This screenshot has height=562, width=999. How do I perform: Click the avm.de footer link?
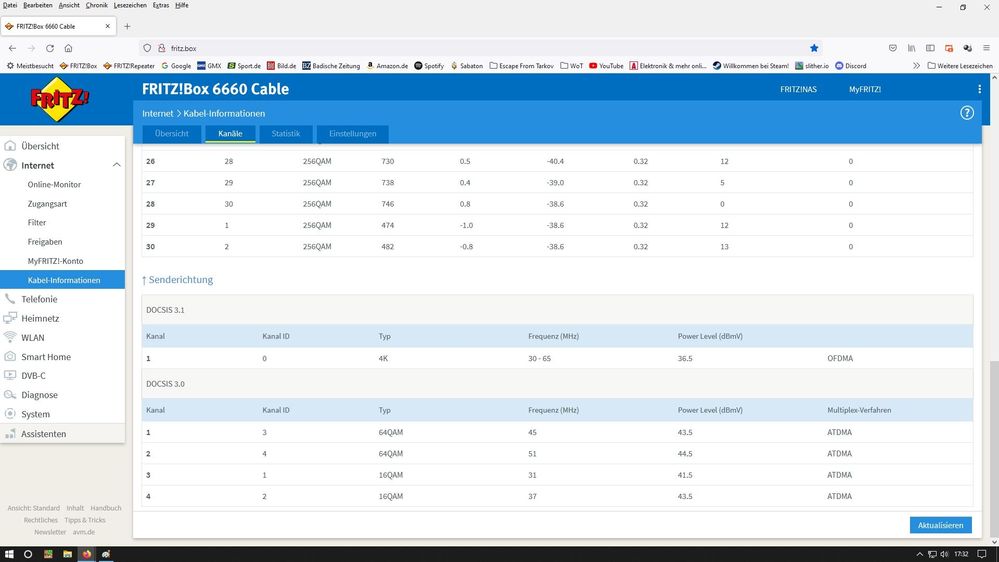(83, 531)
